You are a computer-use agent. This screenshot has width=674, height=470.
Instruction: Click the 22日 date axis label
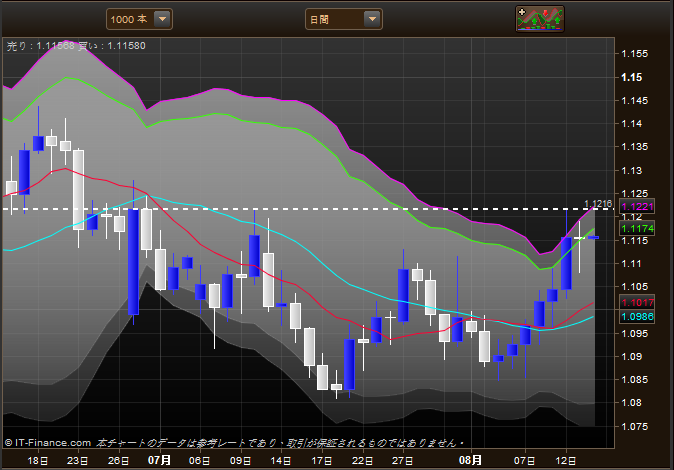pyautogui.click(x=362, y=461)
